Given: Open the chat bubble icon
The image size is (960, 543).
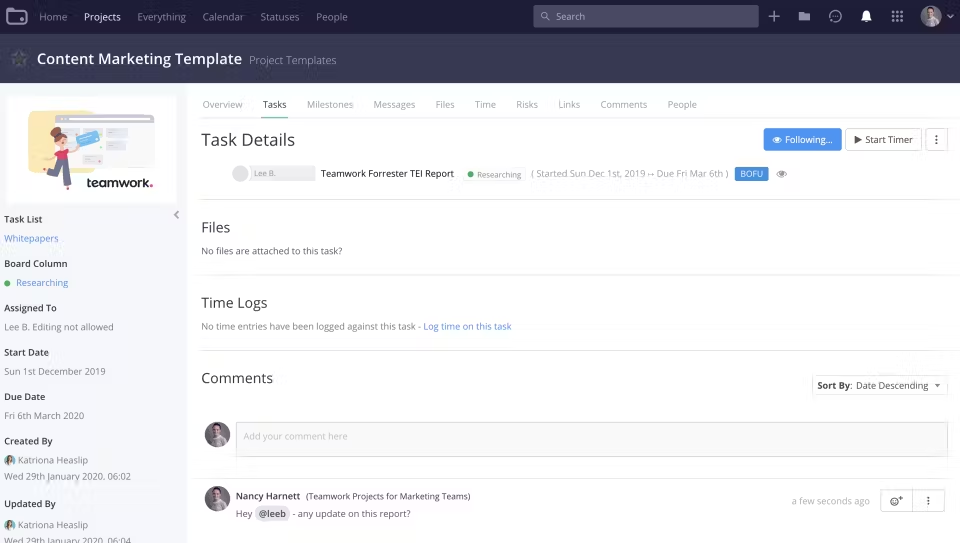Looking at the screenshot, I should pyautogui.click(x=835, y=16).
